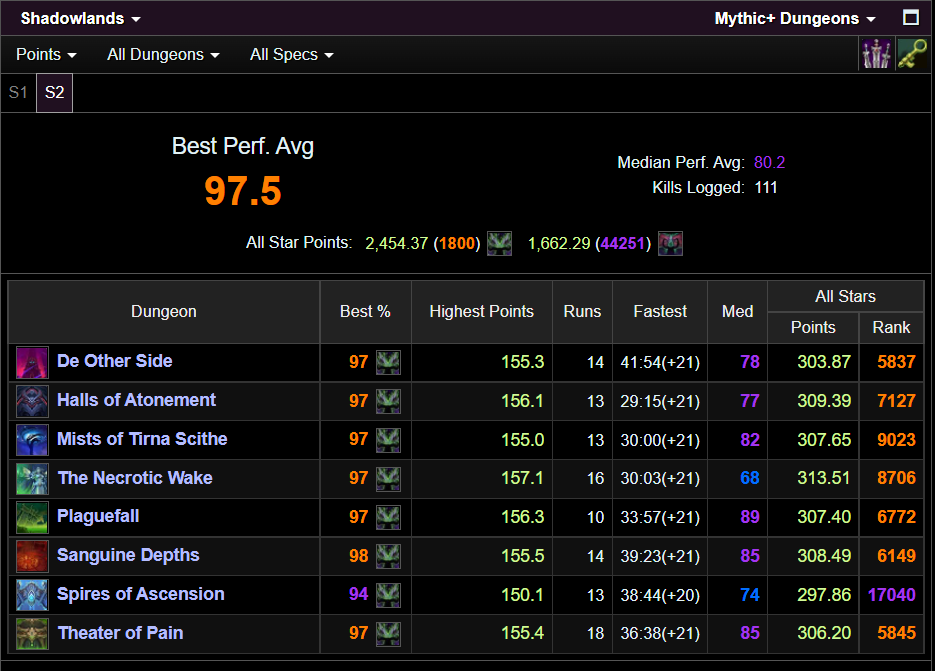
Task: Click Spires of Ascension dungeon icon
Action: pyautogui.click(x=32, y=595)
